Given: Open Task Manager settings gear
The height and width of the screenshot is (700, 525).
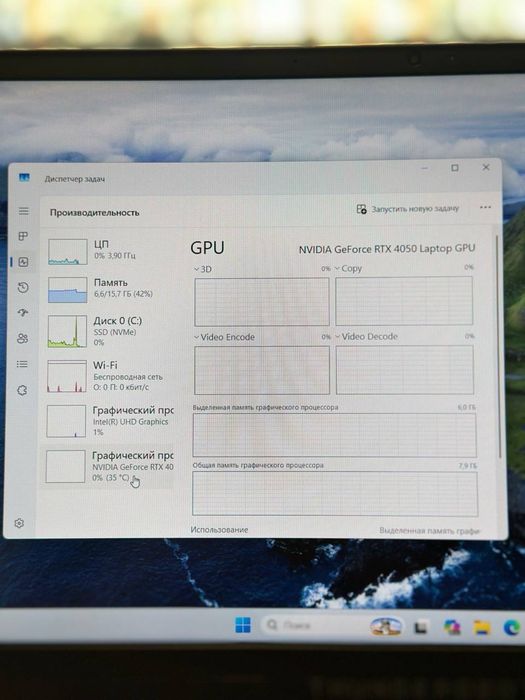Looking at the screenshot, I should click(19, 523).
